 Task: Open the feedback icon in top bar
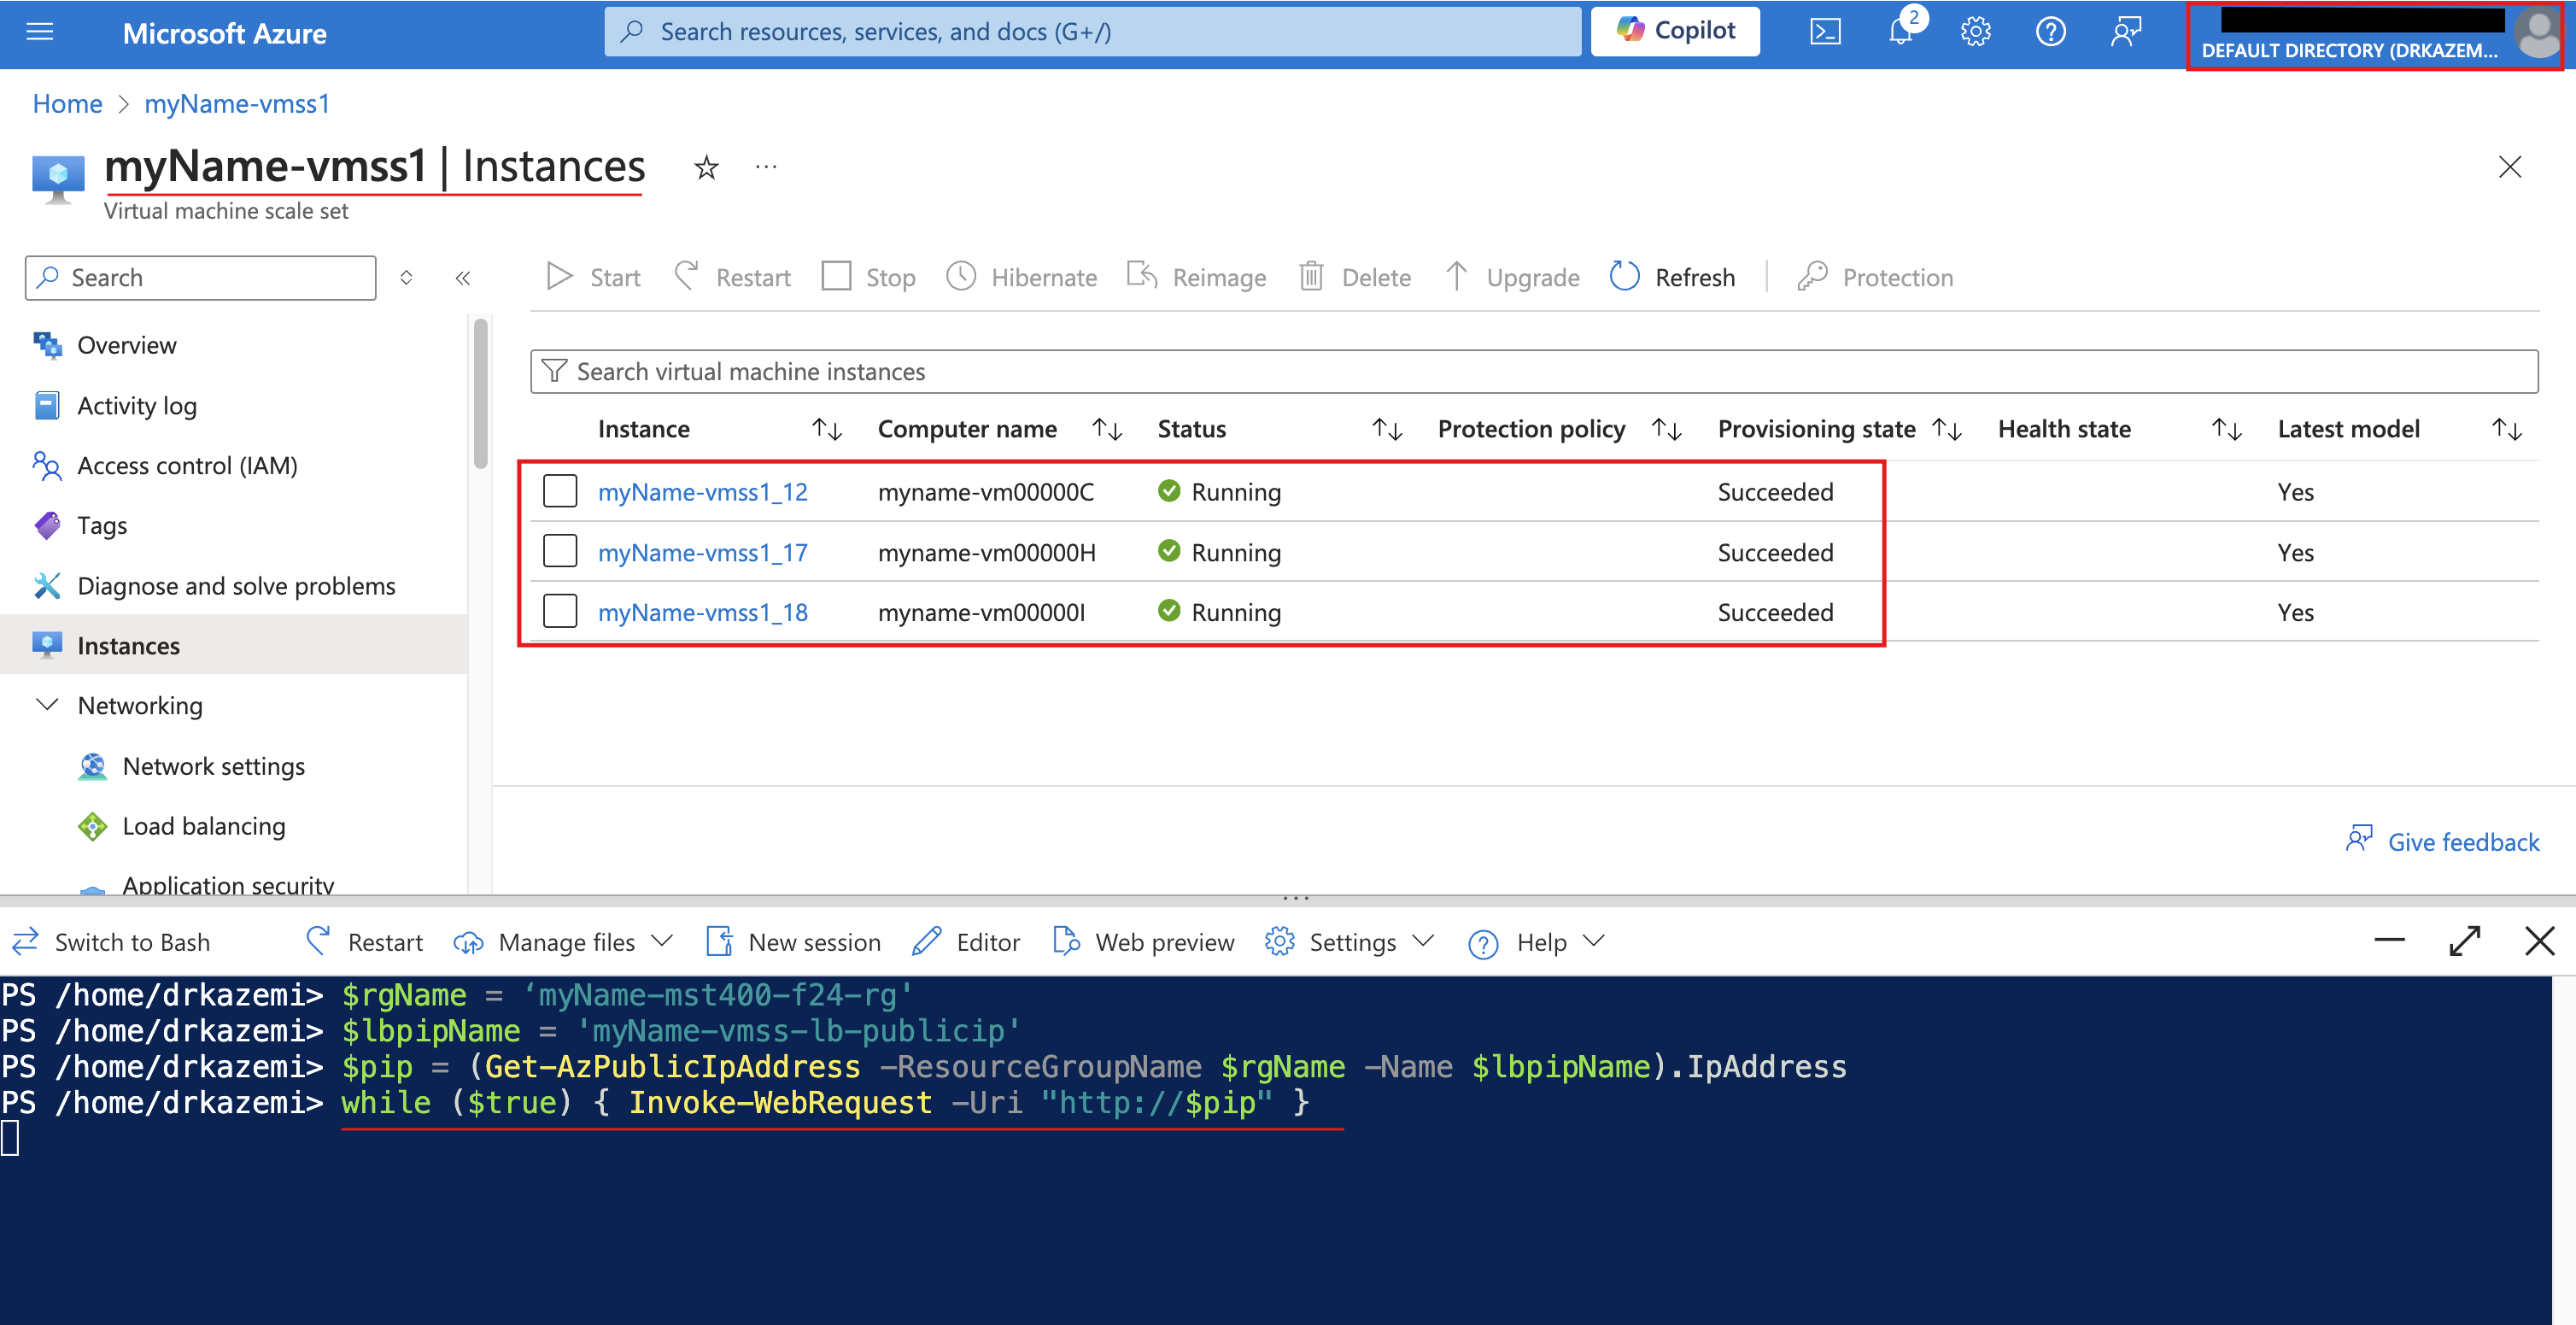pos(2126,32)
